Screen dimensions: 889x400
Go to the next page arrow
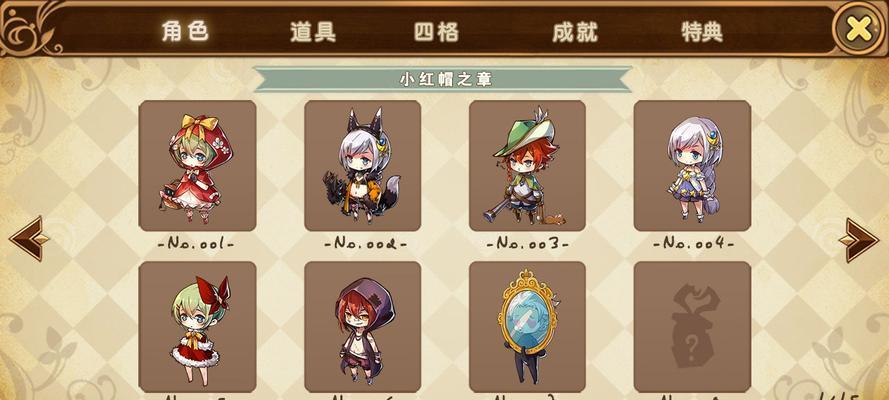click(858, 240)
